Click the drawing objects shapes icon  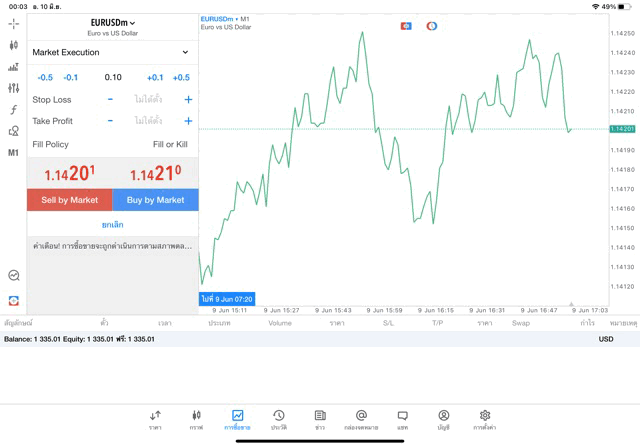pos(14,131)
